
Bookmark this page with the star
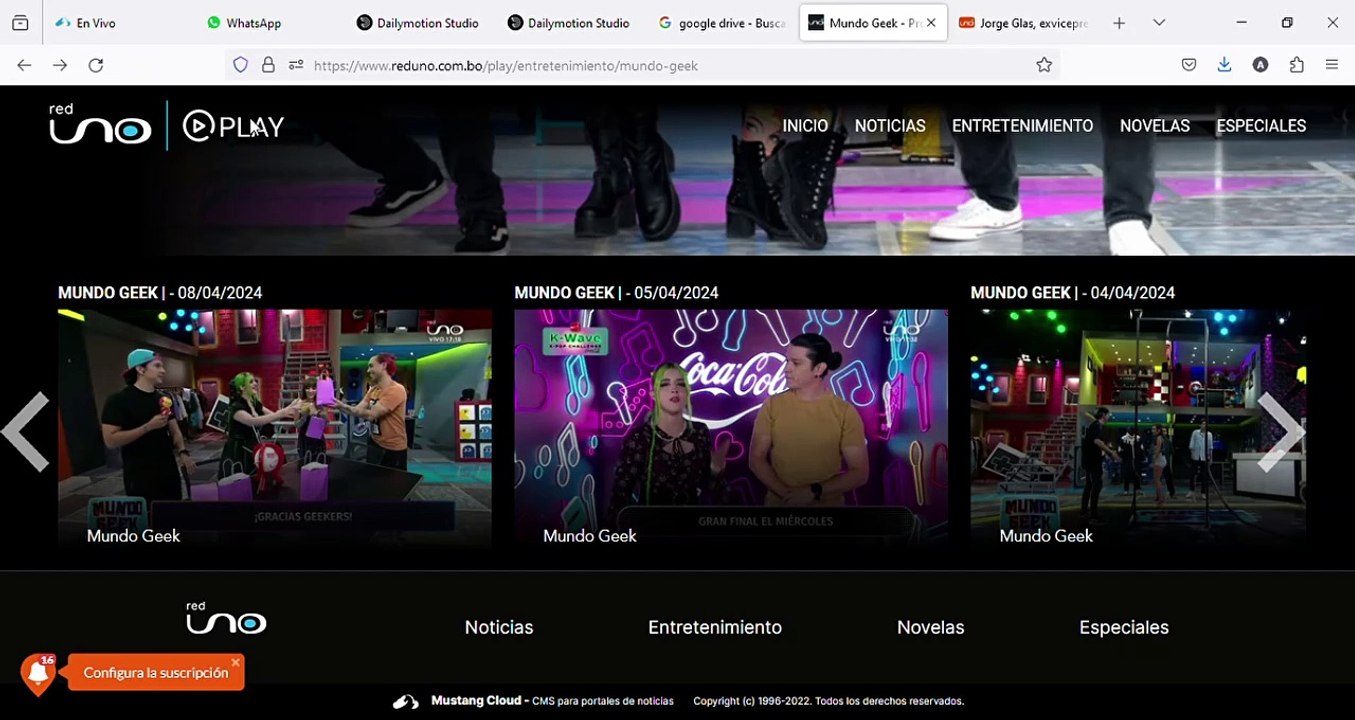coord(1044,65)
